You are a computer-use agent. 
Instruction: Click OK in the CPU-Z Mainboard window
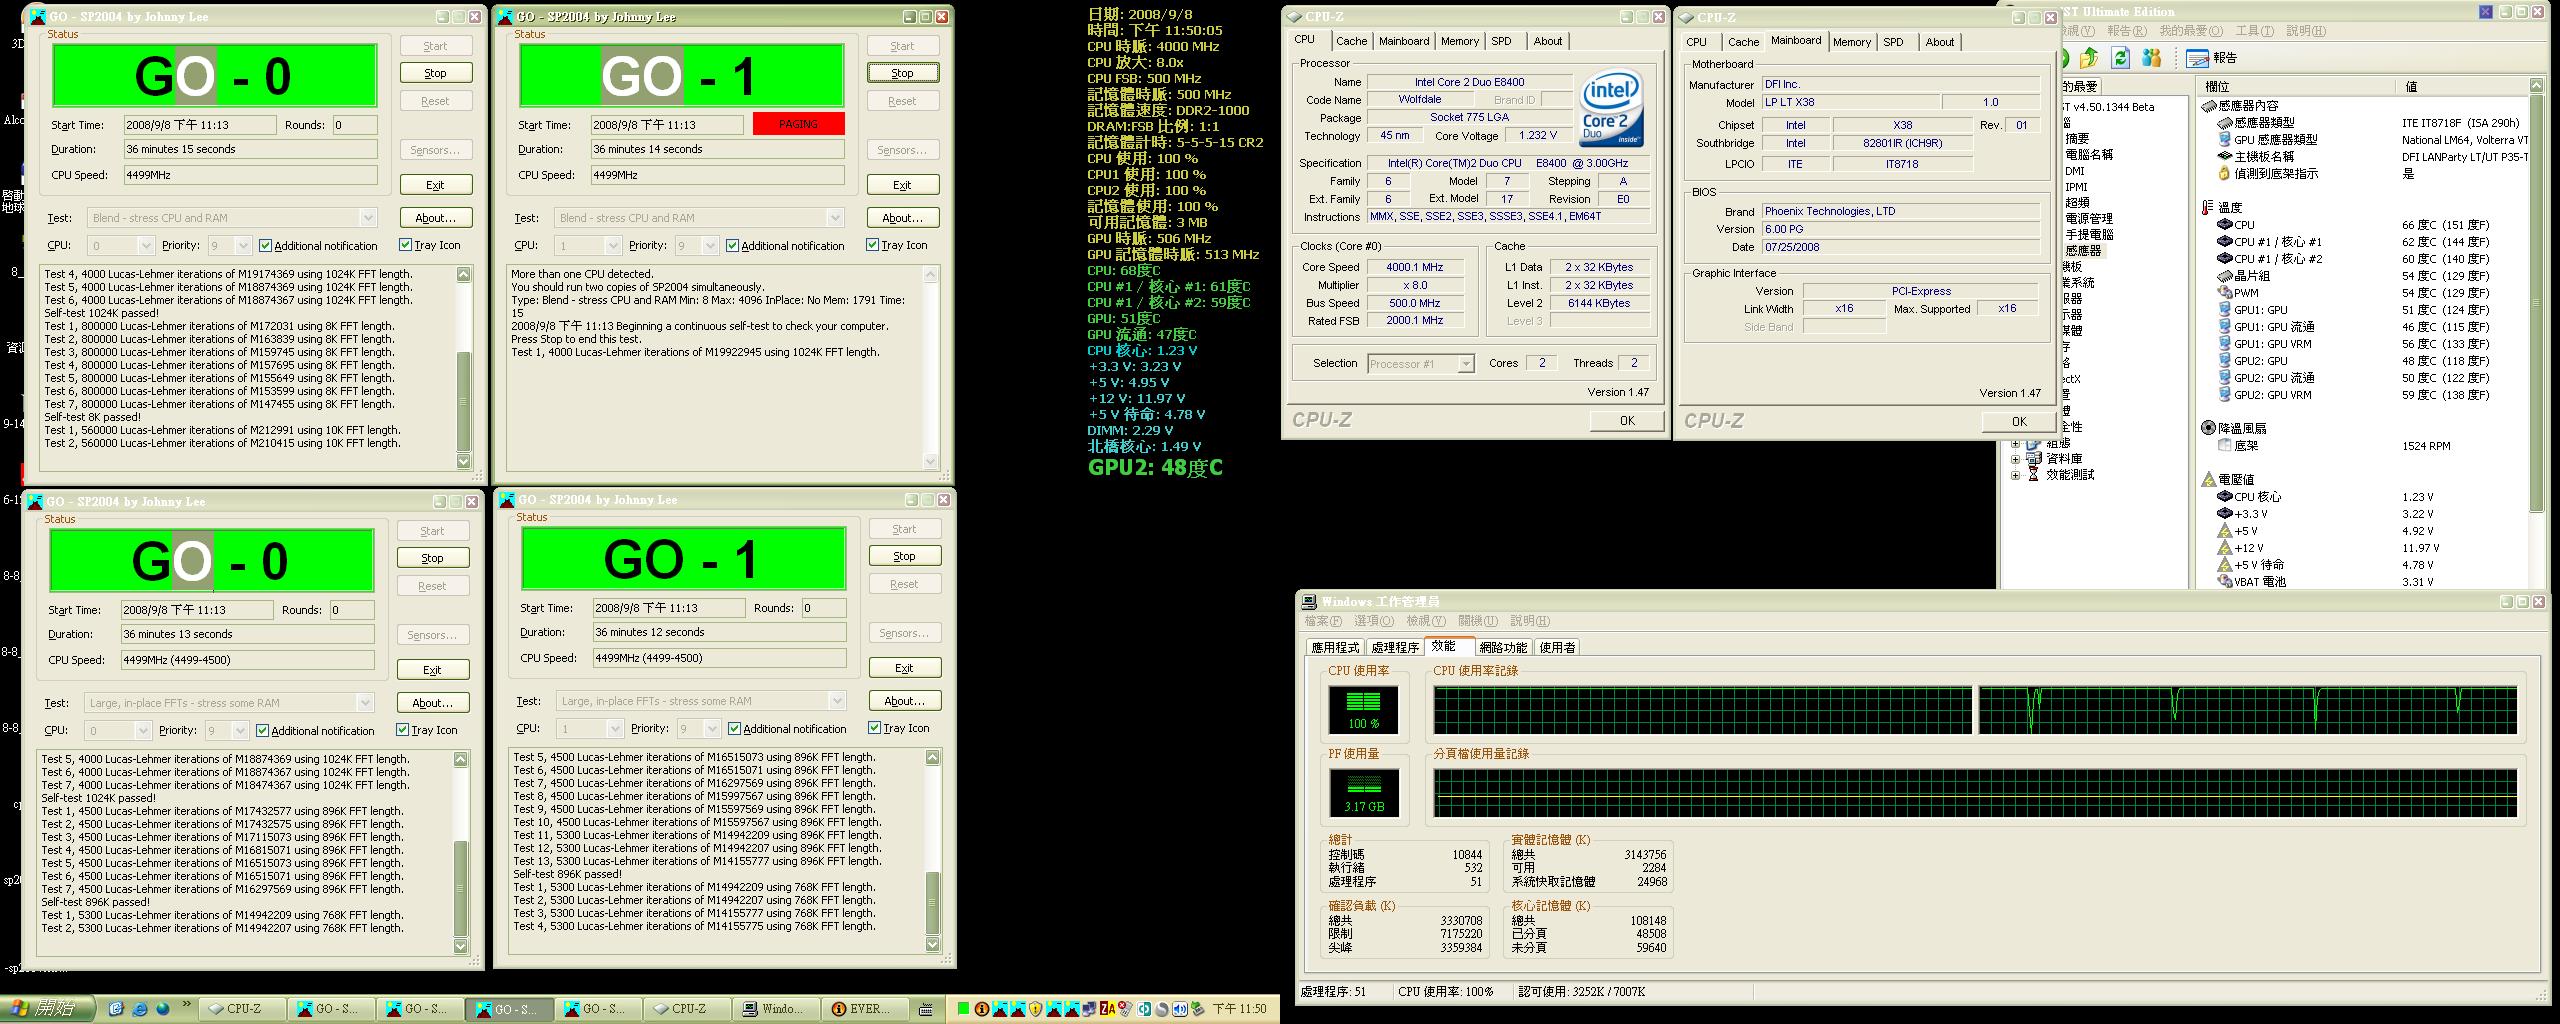click(2019, 422)
